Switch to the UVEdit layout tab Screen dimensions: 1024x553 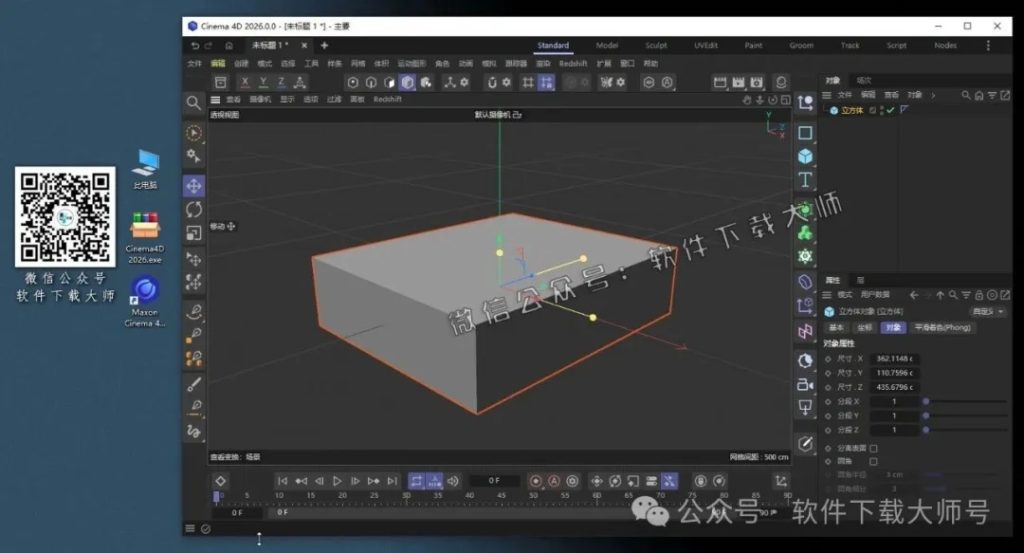point(706,45)
